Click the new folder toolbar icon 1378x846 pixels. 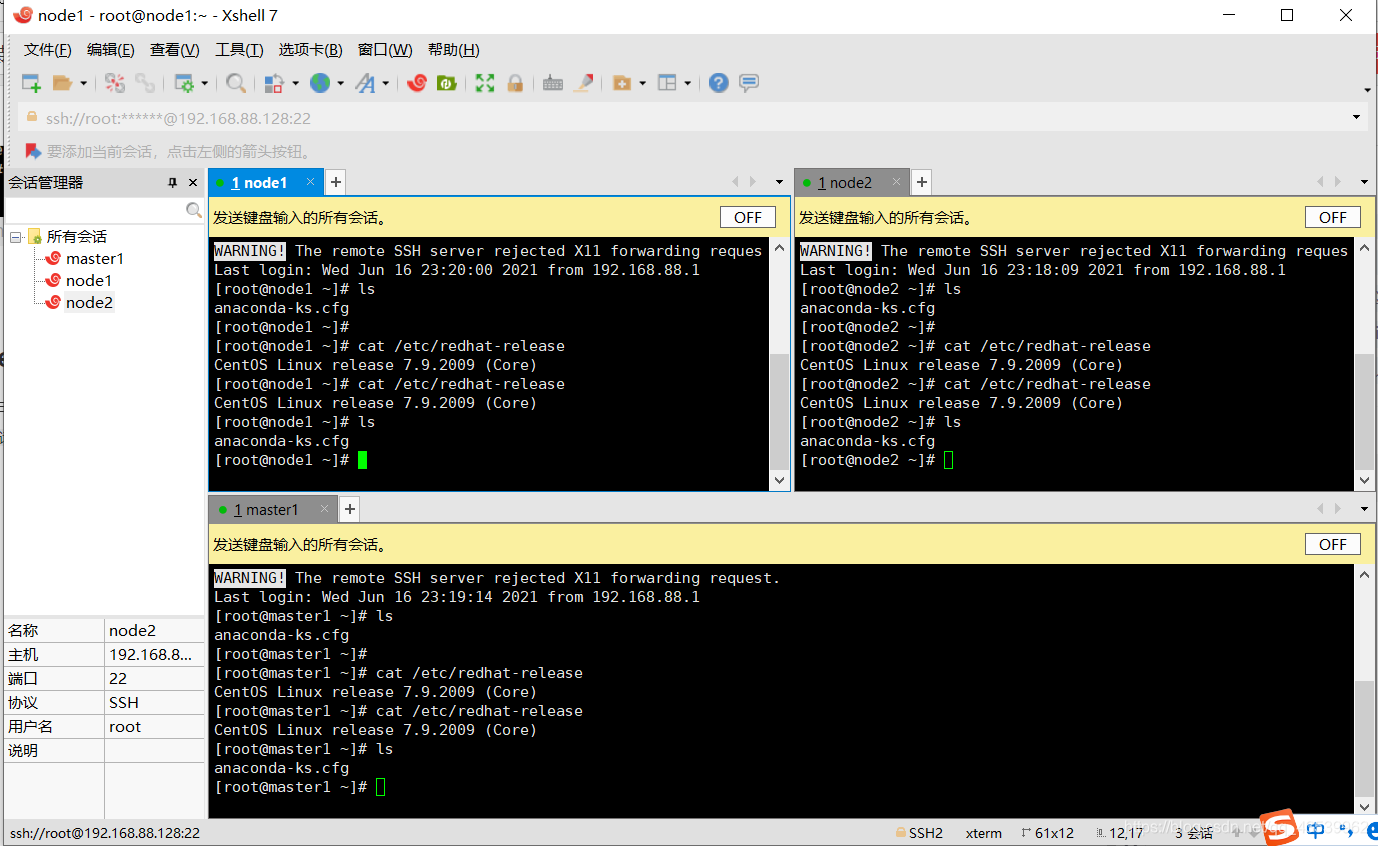pyautogui.click(x=622, y=83)
